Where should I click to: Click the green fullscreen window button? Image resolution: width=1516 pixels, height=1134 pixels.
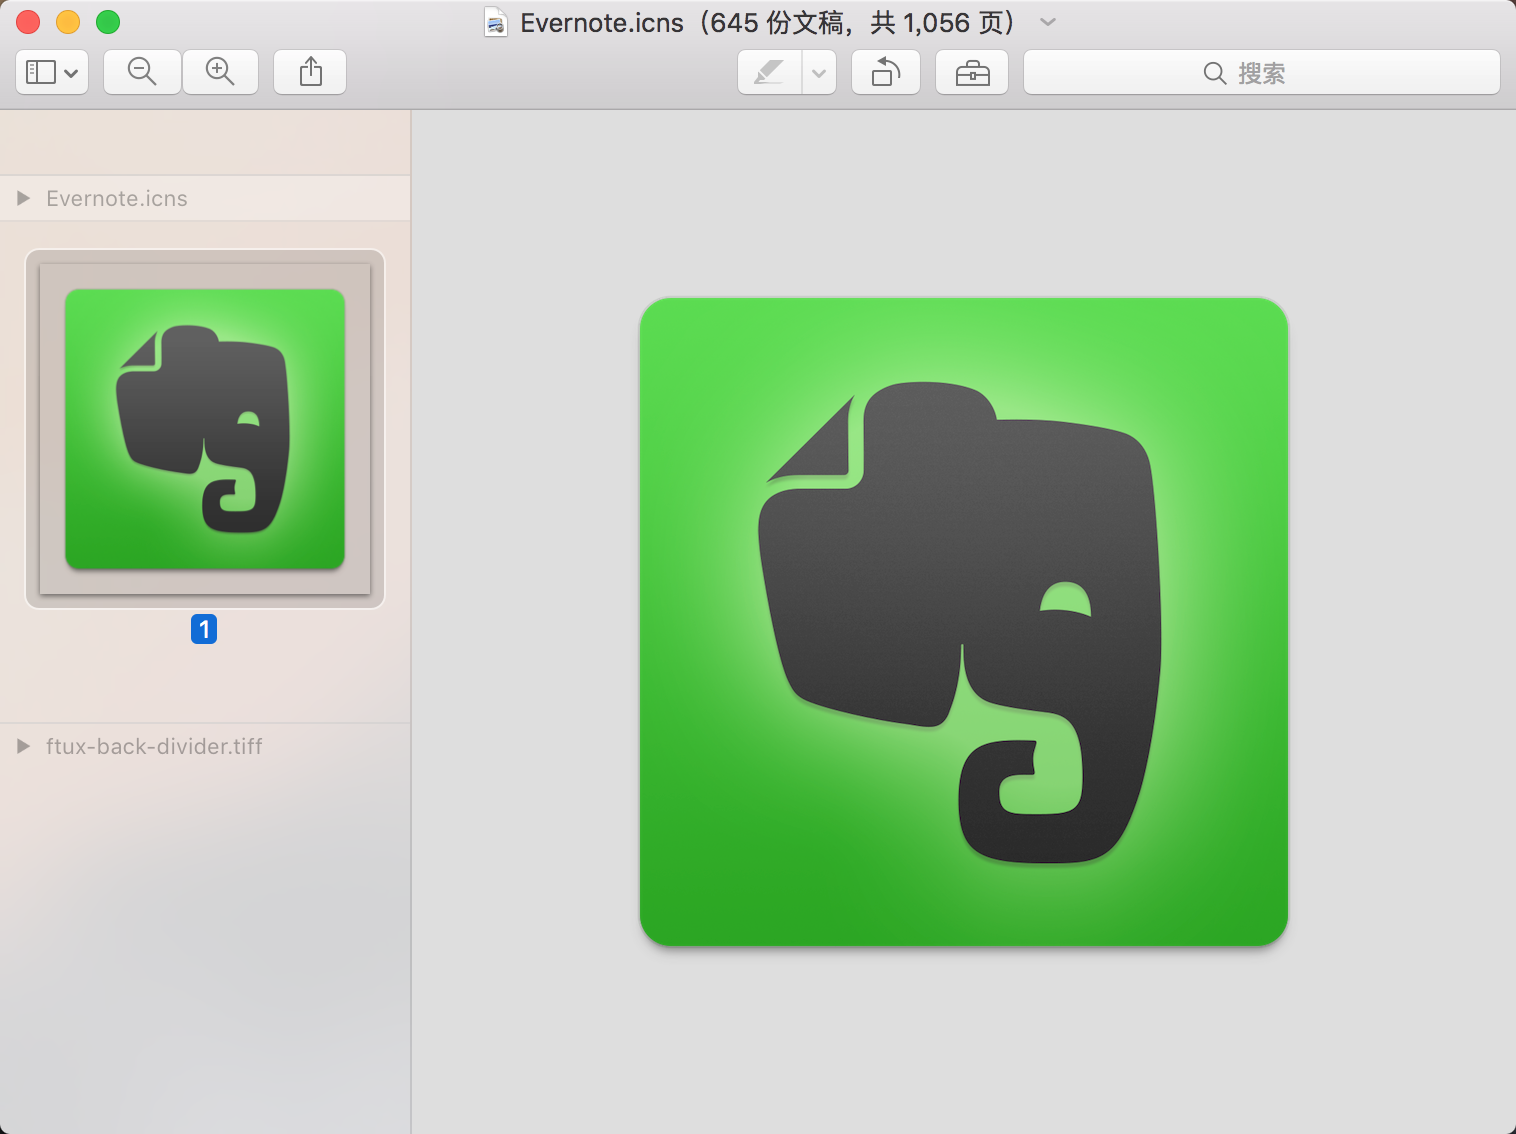click(x=108, y=22)
